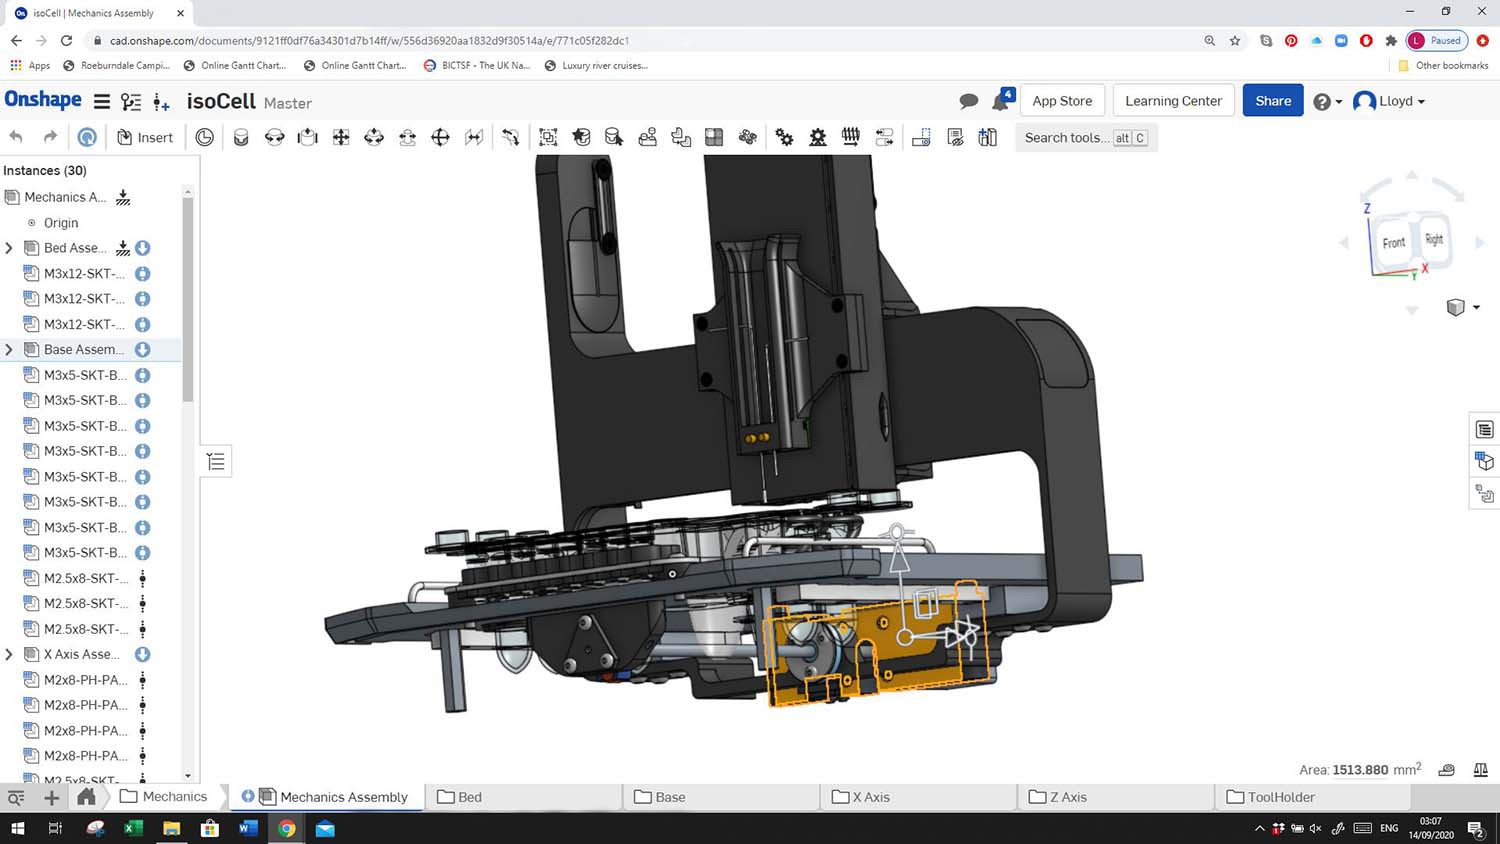Viewport: 1500px width, 844px height.
Task: Switch to the Z Axis tab
Action: pyautogui.click(x=1066, y=797)
